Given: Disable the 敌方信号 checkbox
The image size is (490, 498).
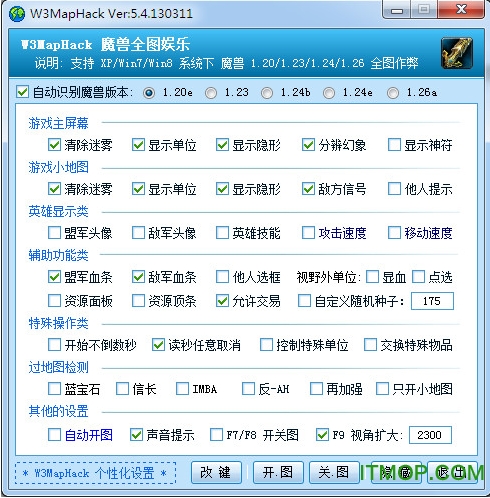Looking at the screenshot, I should coord(308,189).
